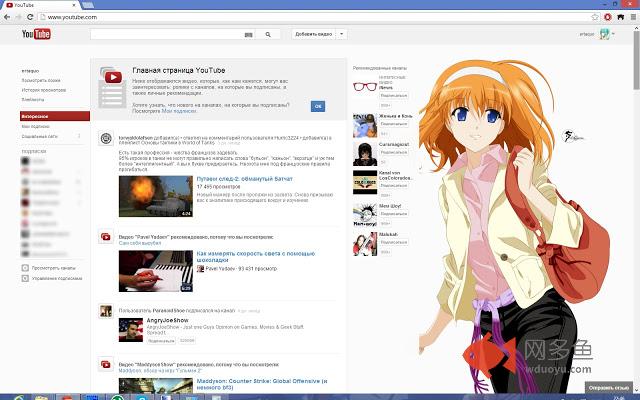Click the Curamagoat channel avatar
This screenshot has width=640, height=400.
coord(365,154)
